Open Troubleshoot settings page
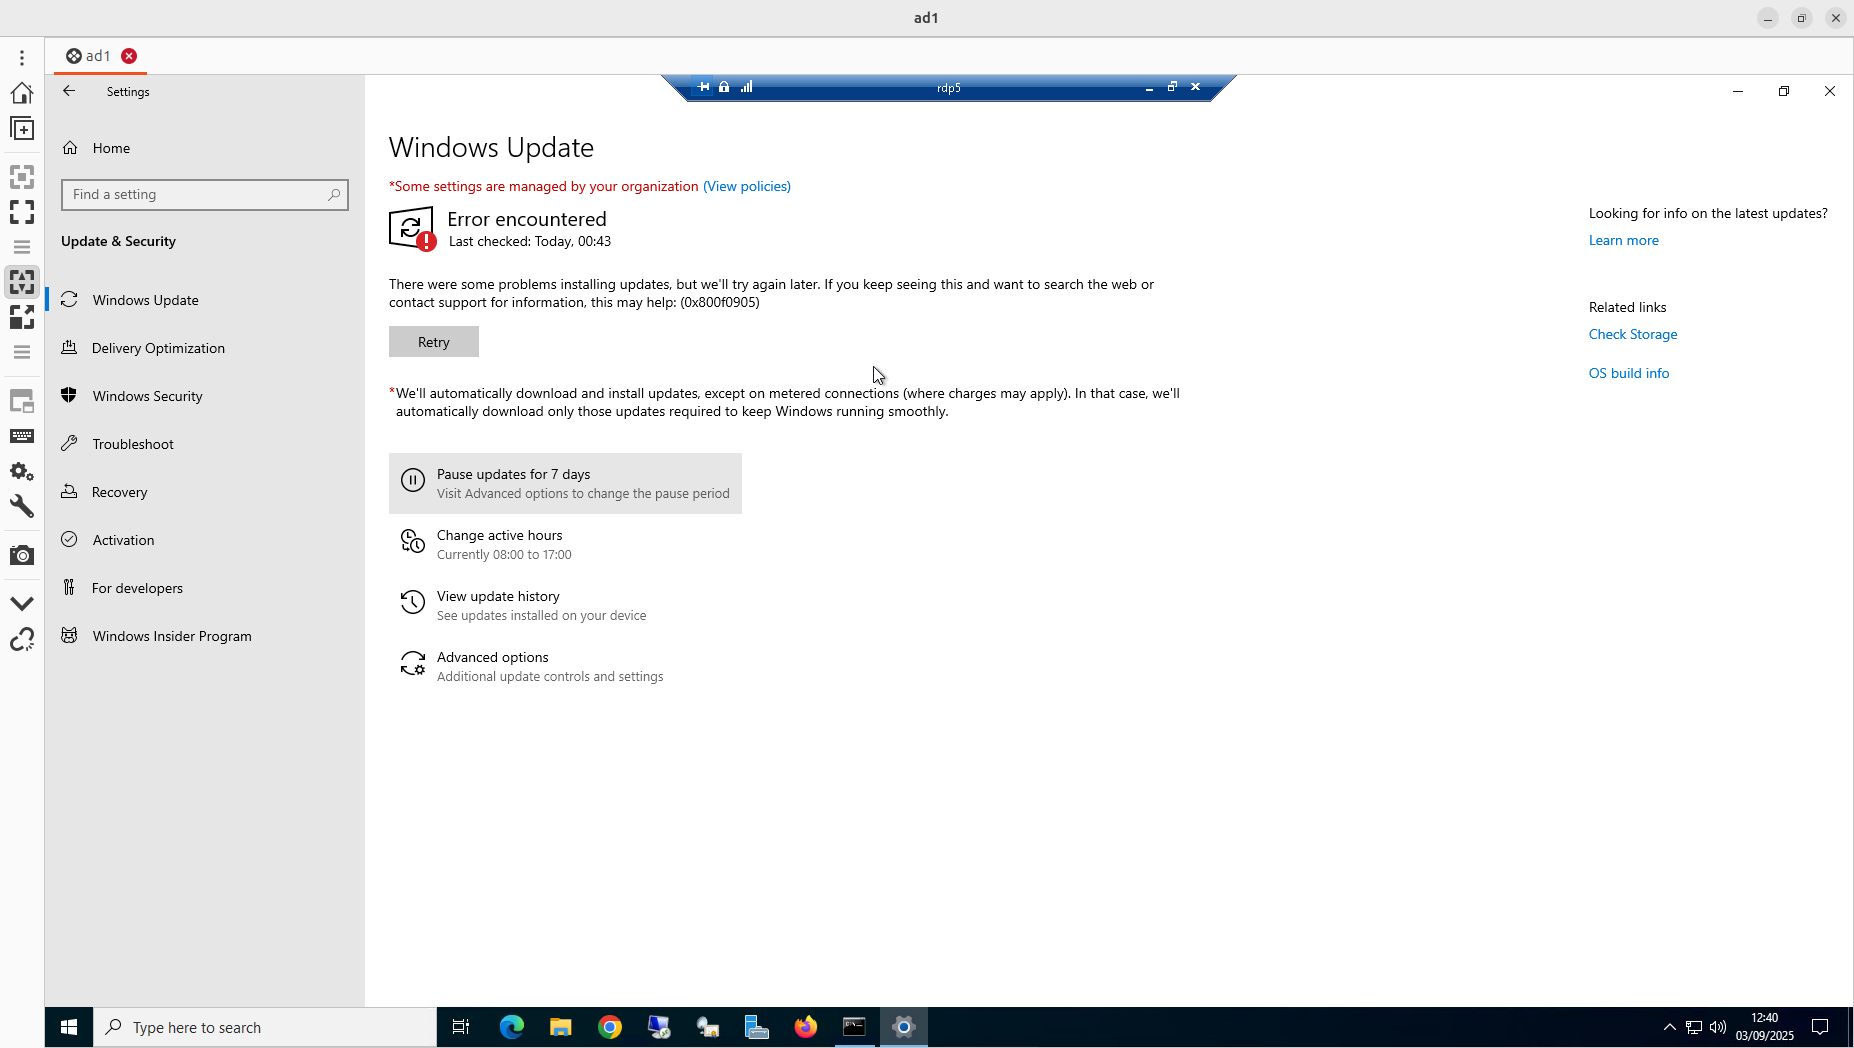The width and height of the screenshot is (1854, 1048). pyautogui.click(x=133, y=444)
